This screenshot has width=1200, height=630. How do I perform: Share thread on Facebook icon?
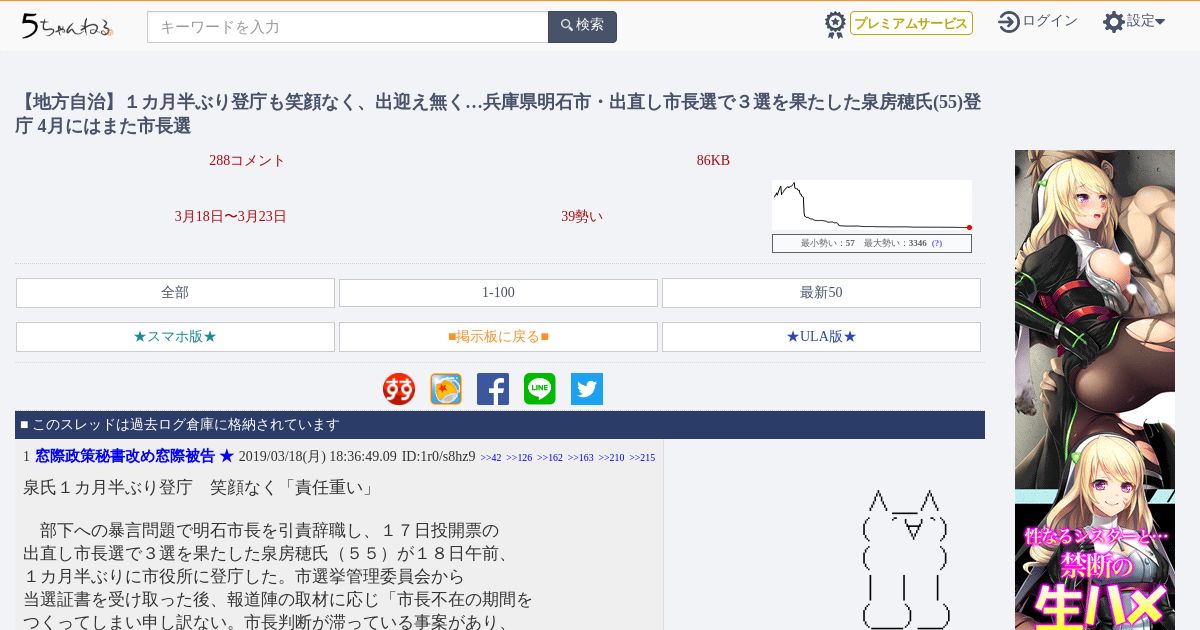493,389
